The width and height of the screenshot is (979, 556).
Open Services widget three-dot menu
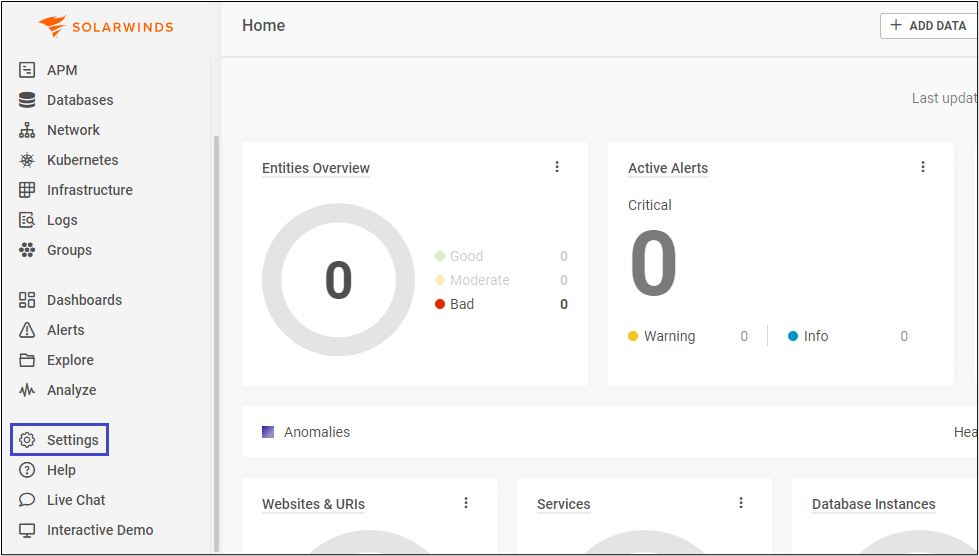click(740, 502)
